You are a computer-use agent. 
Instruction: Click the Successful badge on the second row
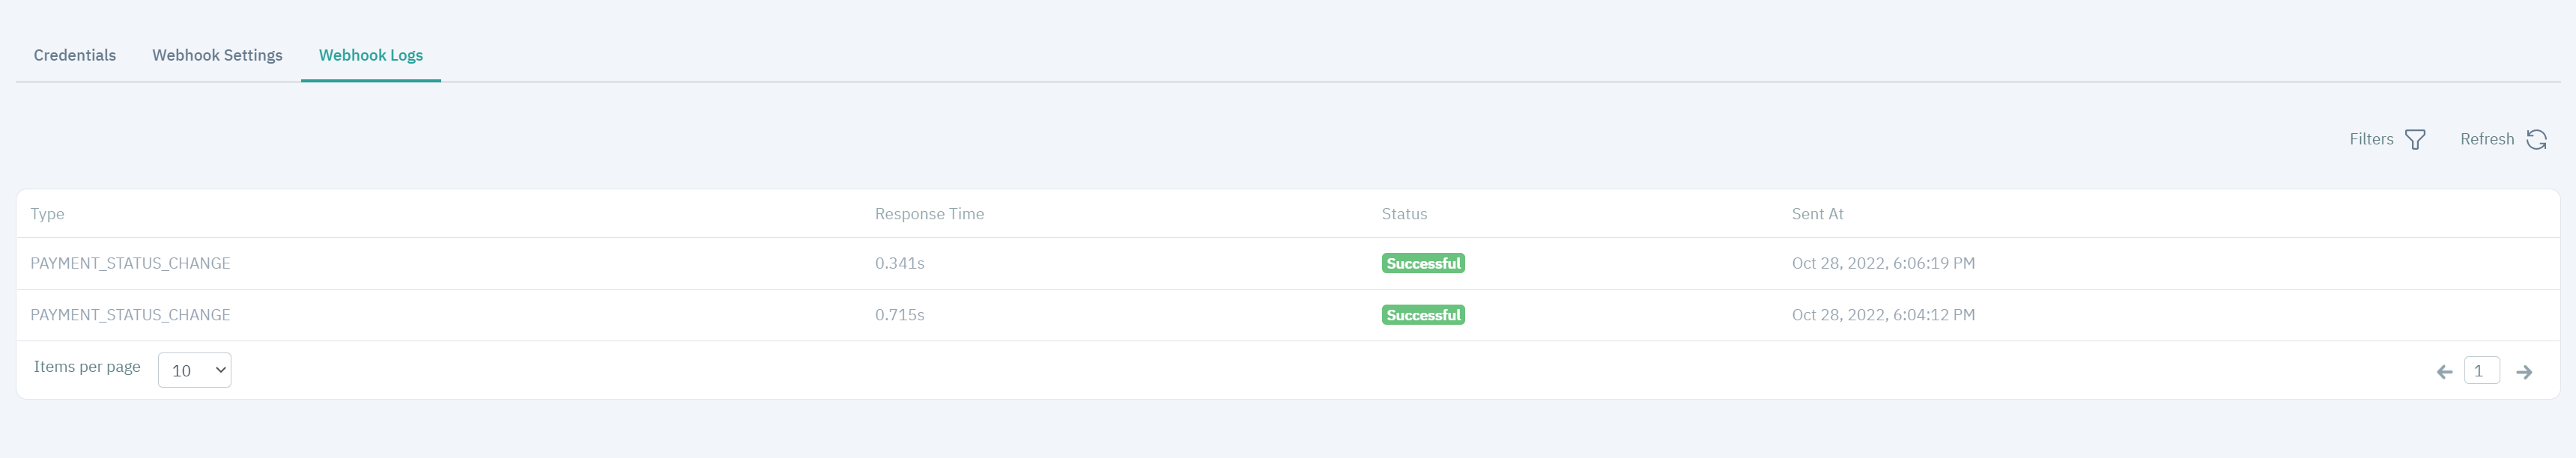click(1423, 314)
